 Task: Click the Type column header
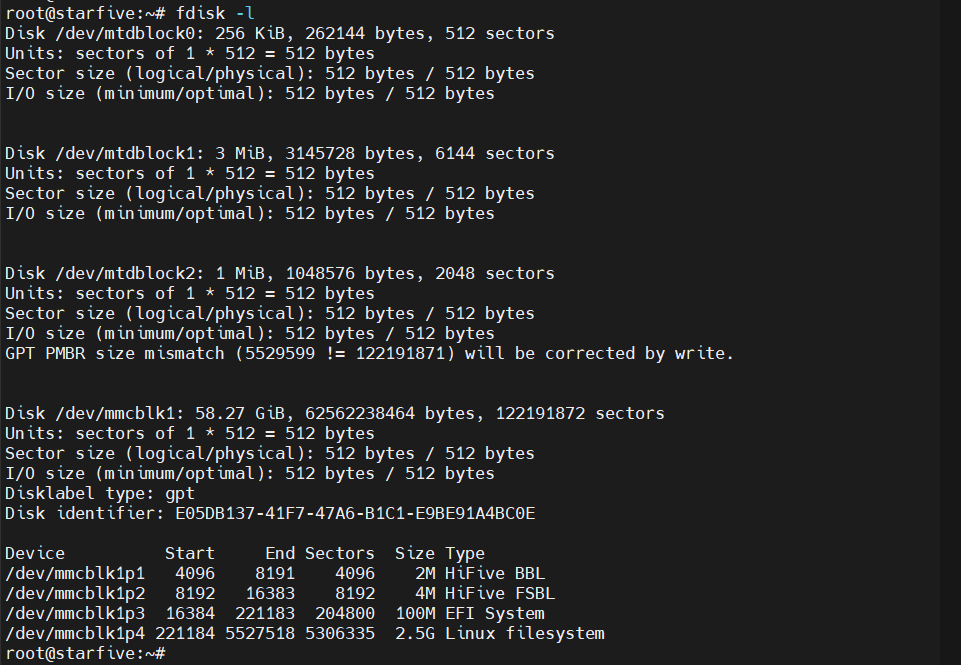465,553
